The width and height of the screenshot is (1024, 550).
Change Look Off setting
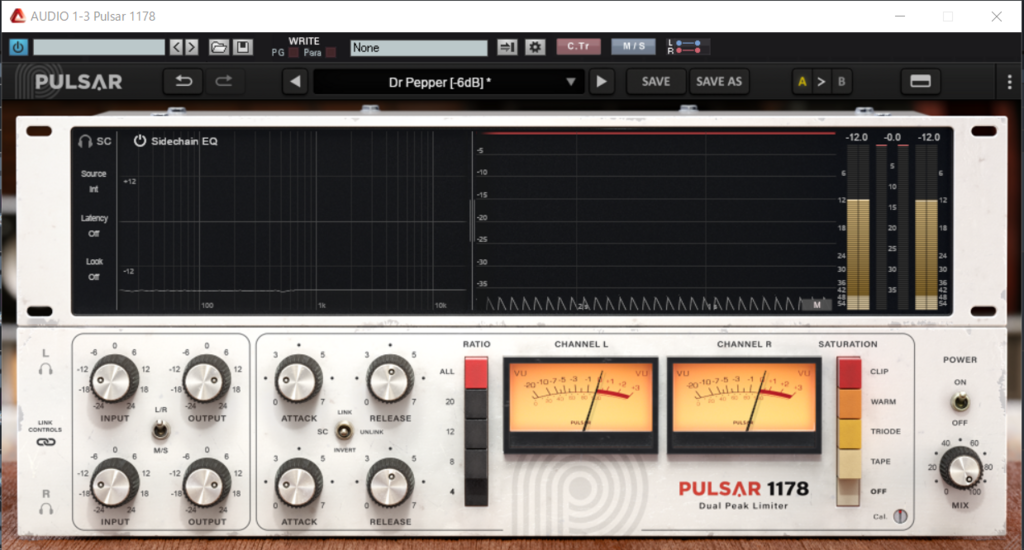click(94, 269)
